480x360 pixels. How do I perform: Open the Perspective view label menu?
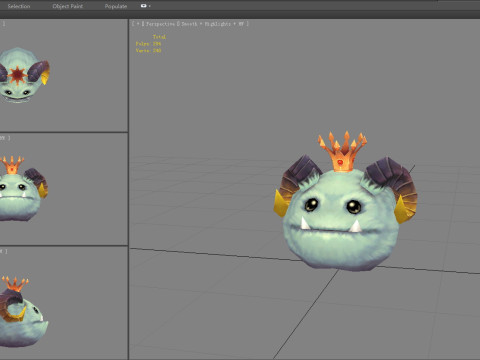tap(160, 24)
